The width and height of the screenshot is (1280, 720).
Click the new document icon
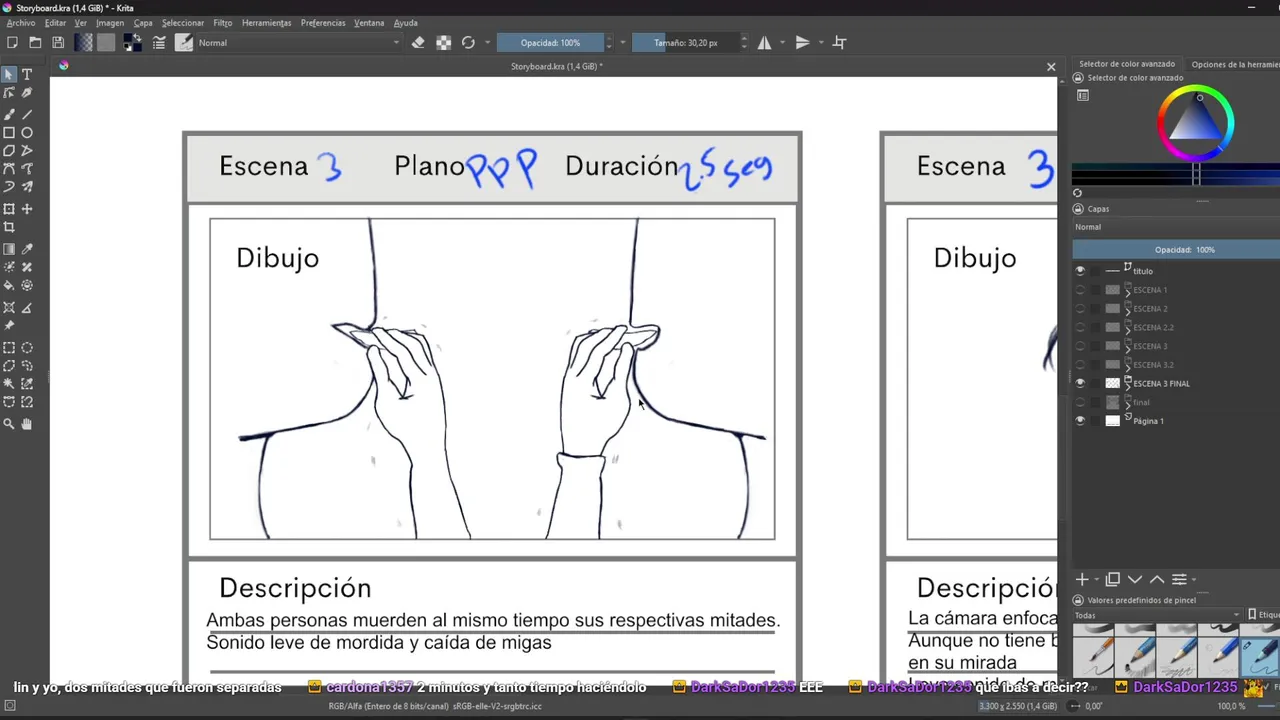[x=12, y=43]
